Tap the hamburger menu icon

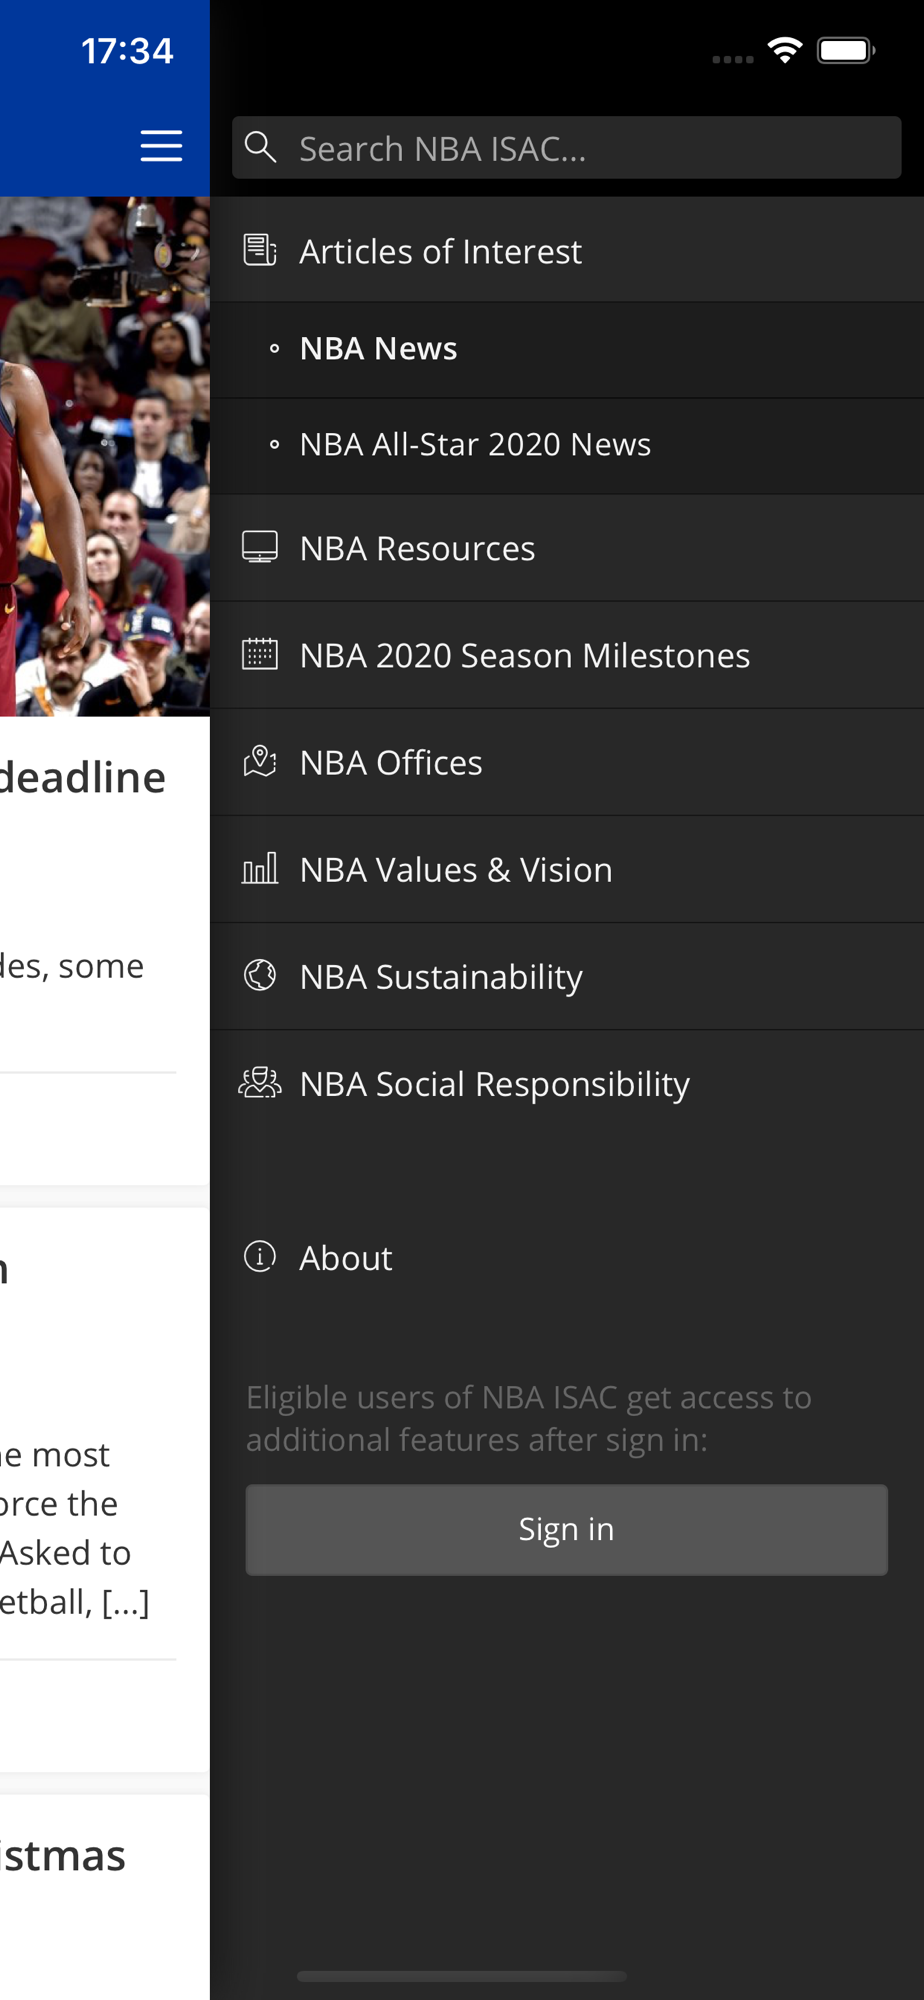click(161, 146)
